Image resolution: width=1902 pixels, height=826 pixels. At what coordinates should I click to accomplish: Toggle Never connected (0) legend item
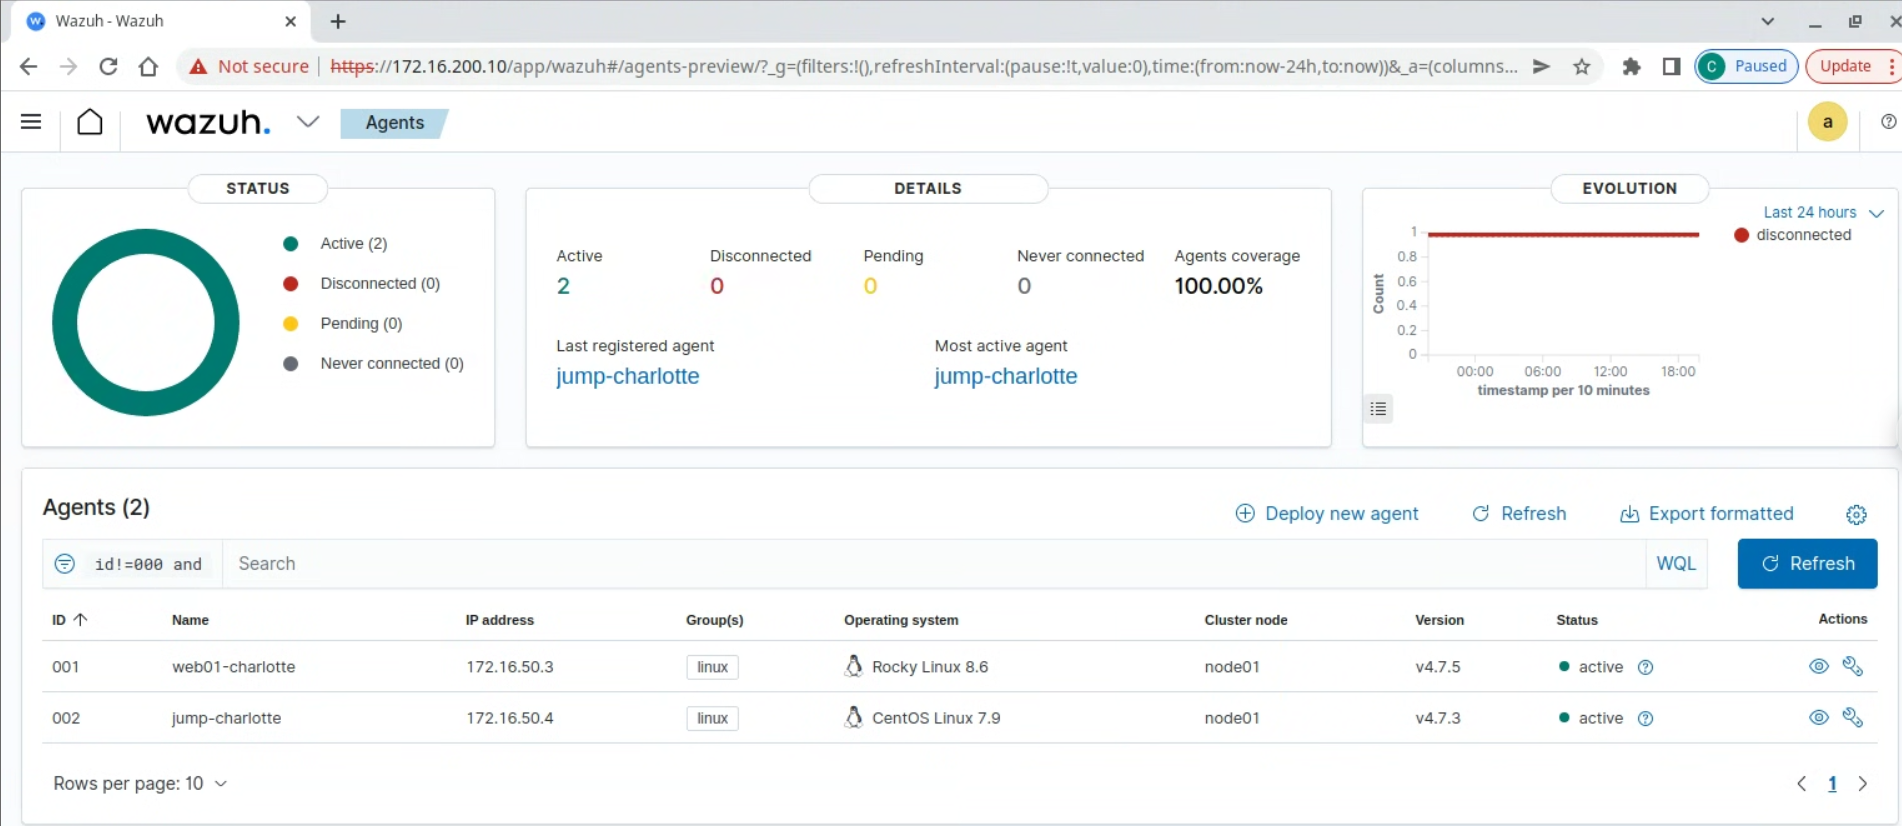[x=373, y=364]
